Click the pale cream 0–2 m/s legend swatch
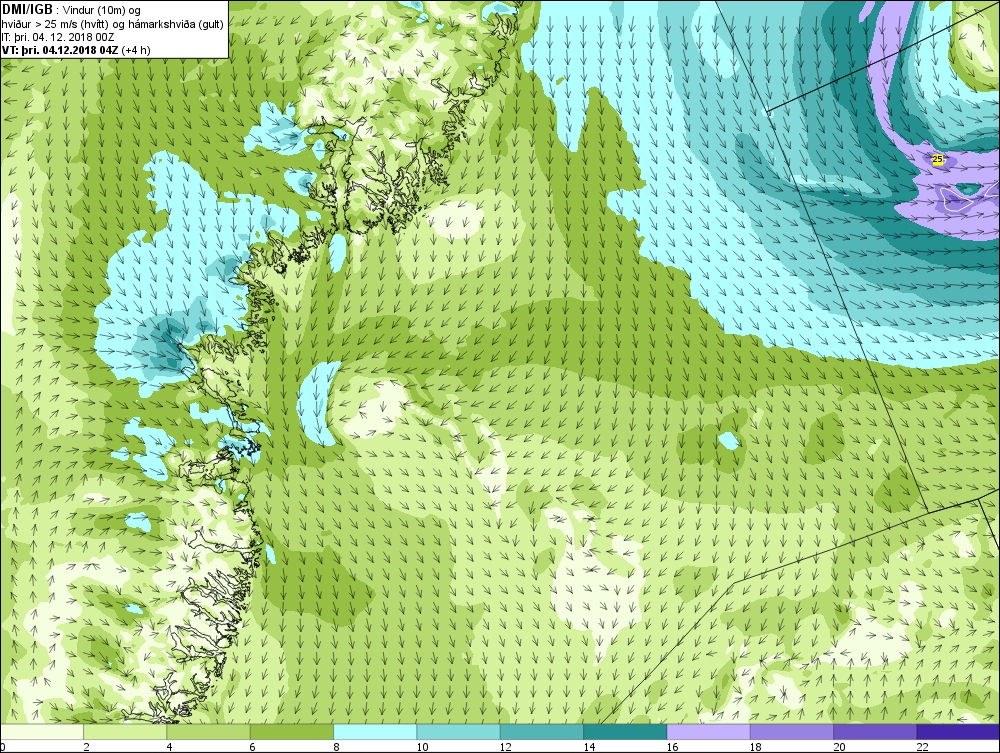 (x=42, y=732)
